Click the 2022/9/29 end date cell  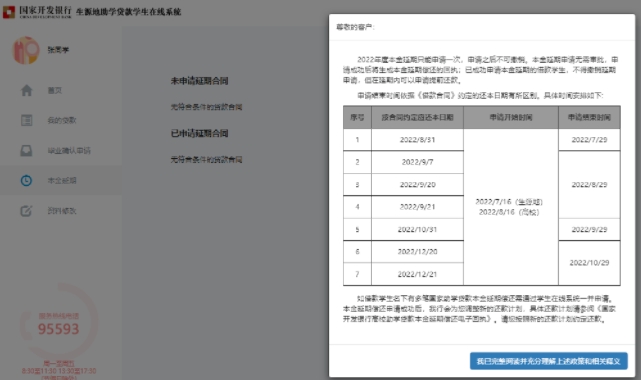click(x=589, y=230)
